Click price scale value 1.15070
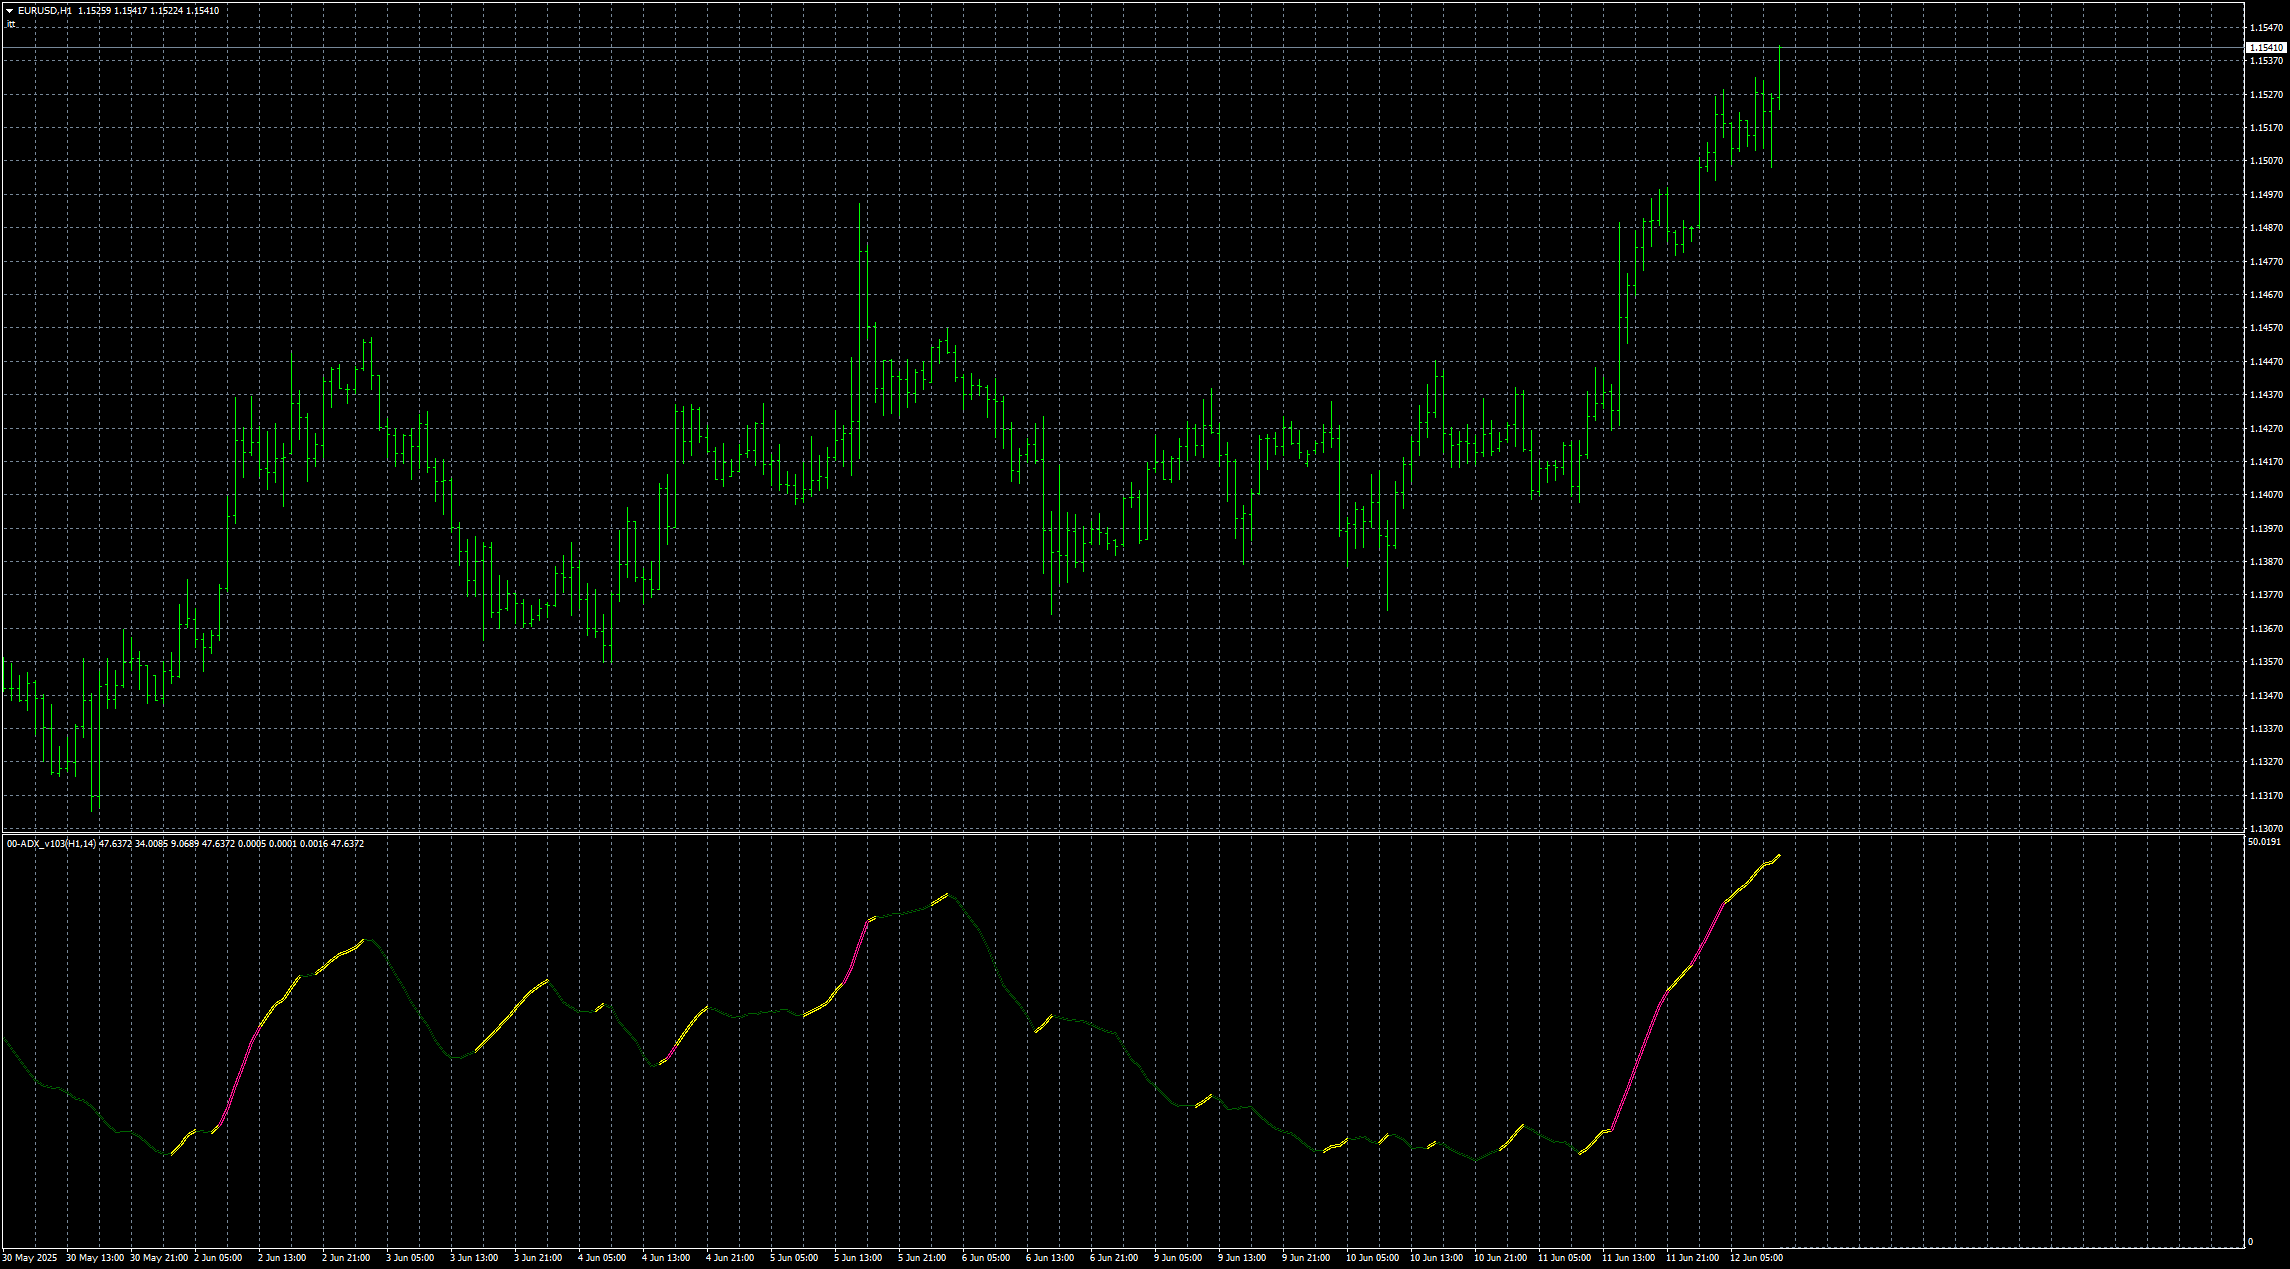Viewport: 2290px width, 1269px height. tap(2265, 161)
